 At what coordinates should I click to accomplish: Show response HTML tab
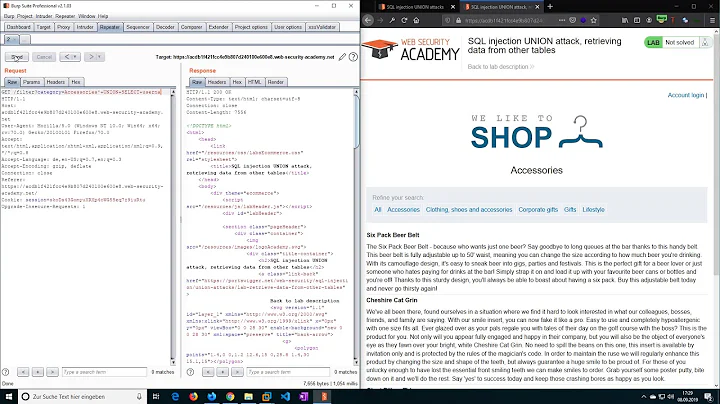click(x=254, y=82)
